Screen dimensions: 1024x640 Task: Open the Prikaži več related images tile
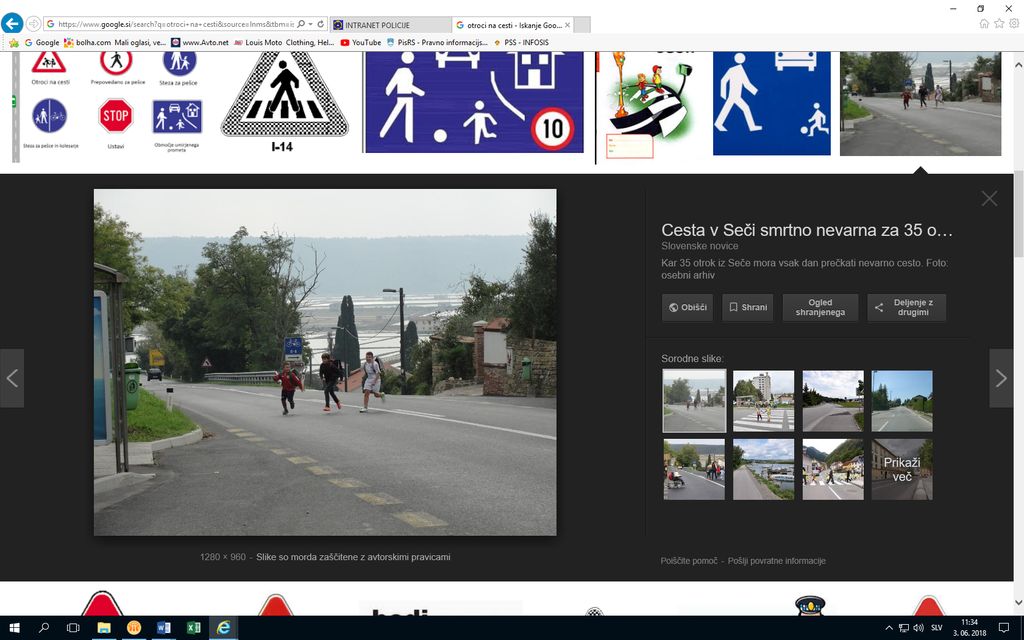click(902, 469)
